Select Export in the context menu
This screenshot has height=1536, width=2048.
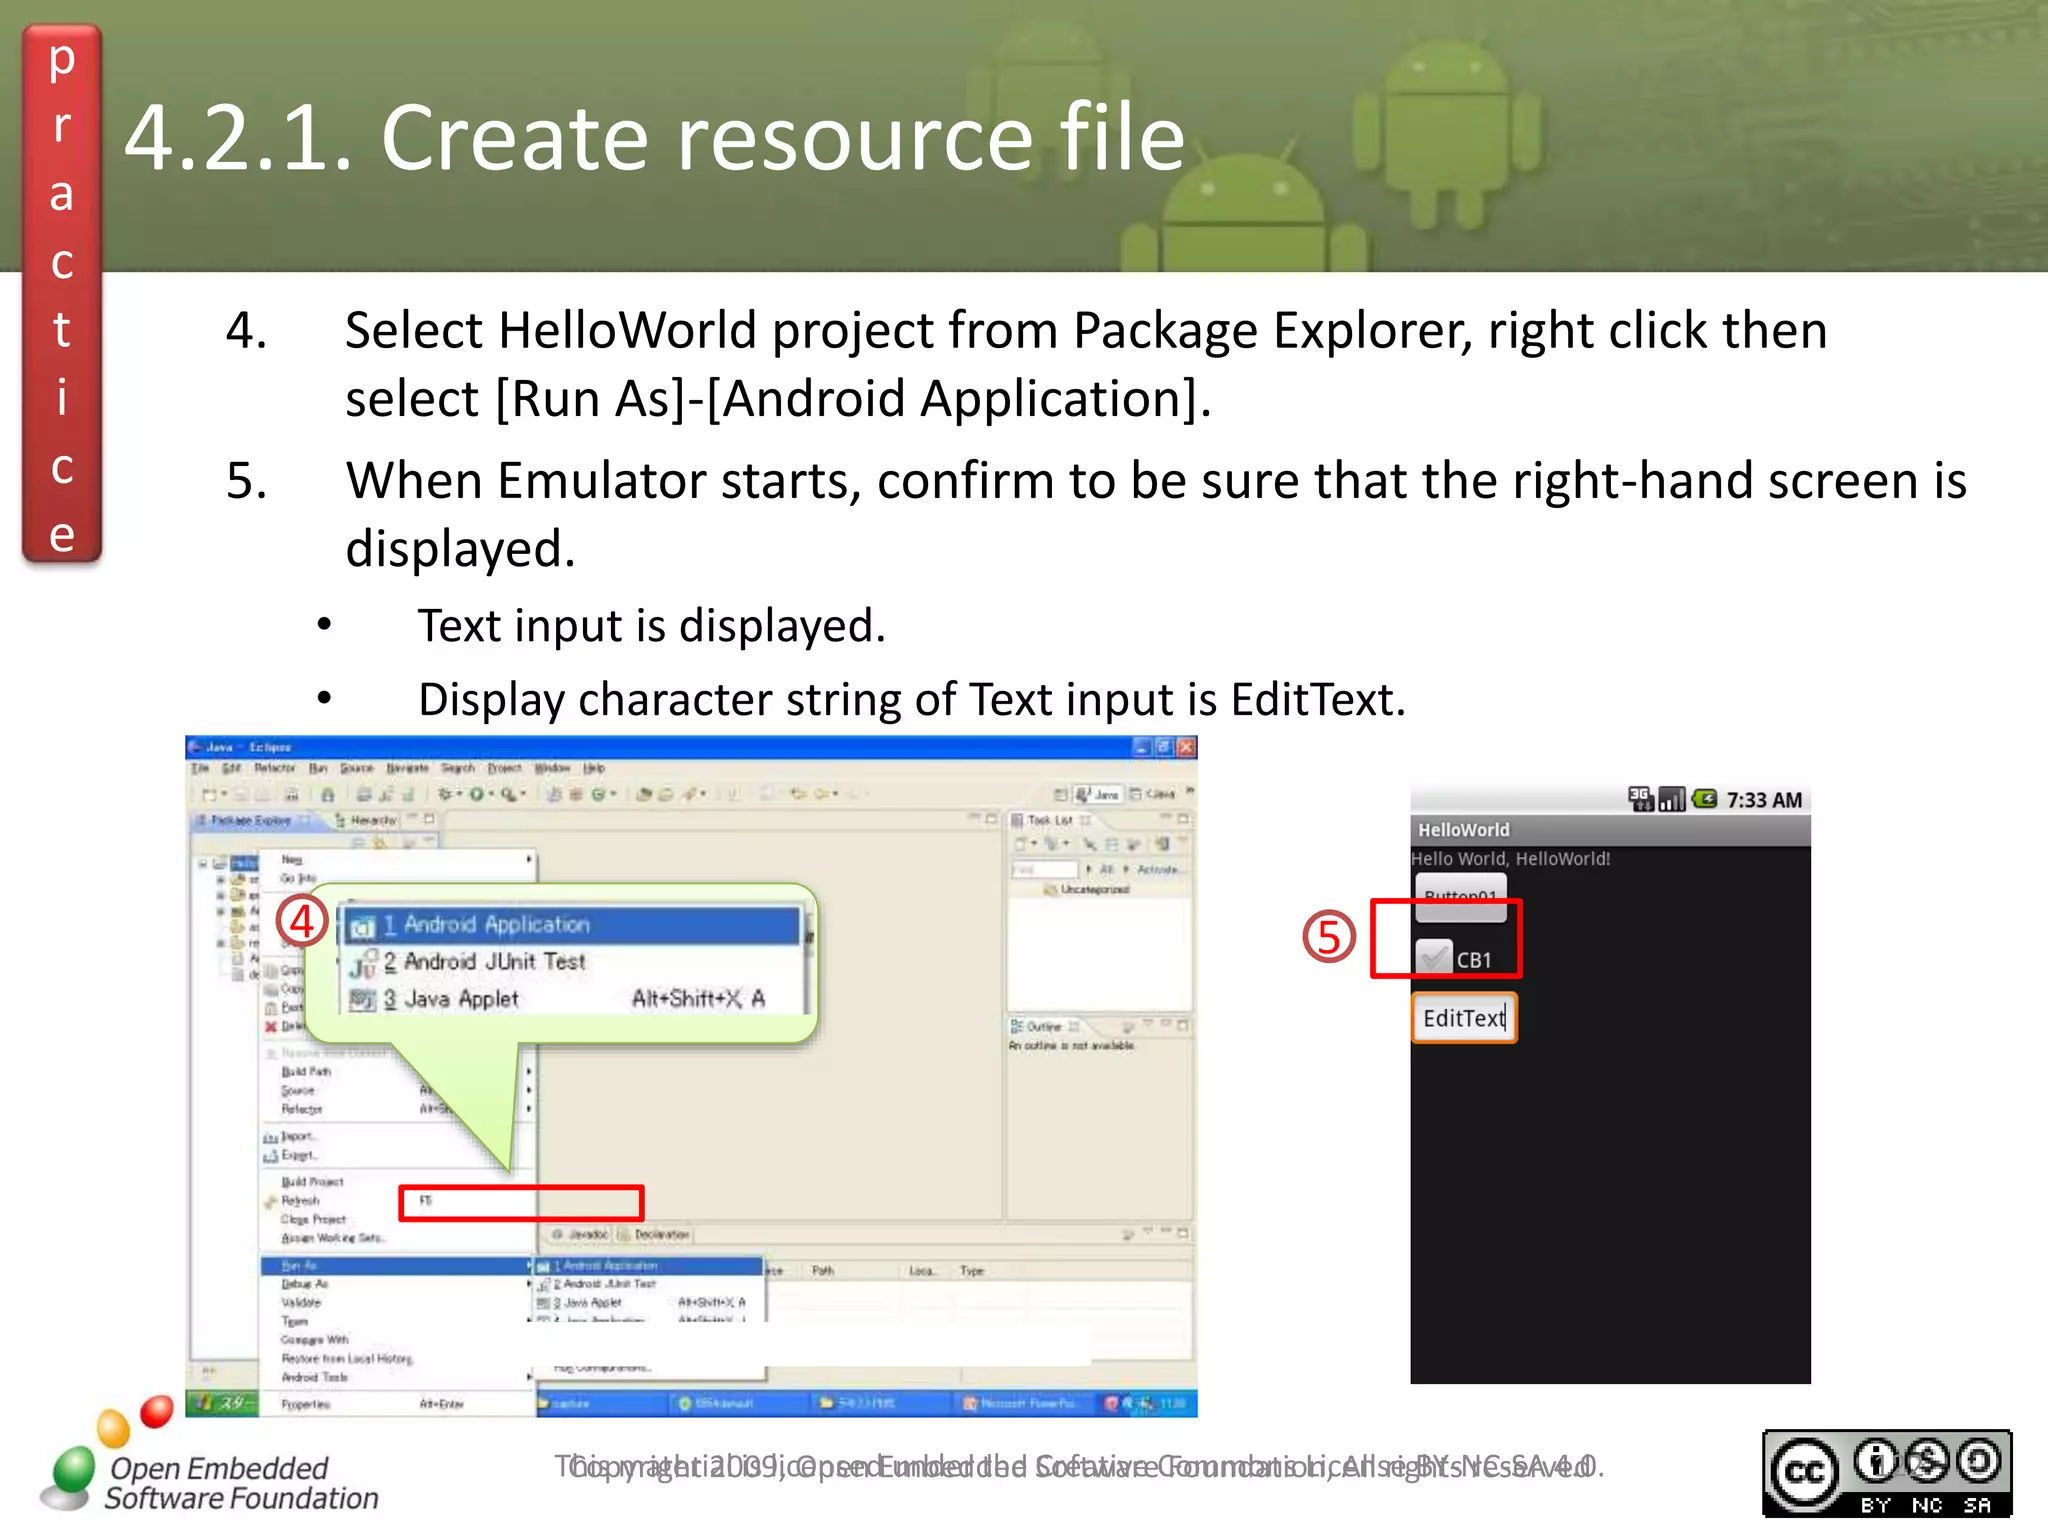pos(396,1155)
